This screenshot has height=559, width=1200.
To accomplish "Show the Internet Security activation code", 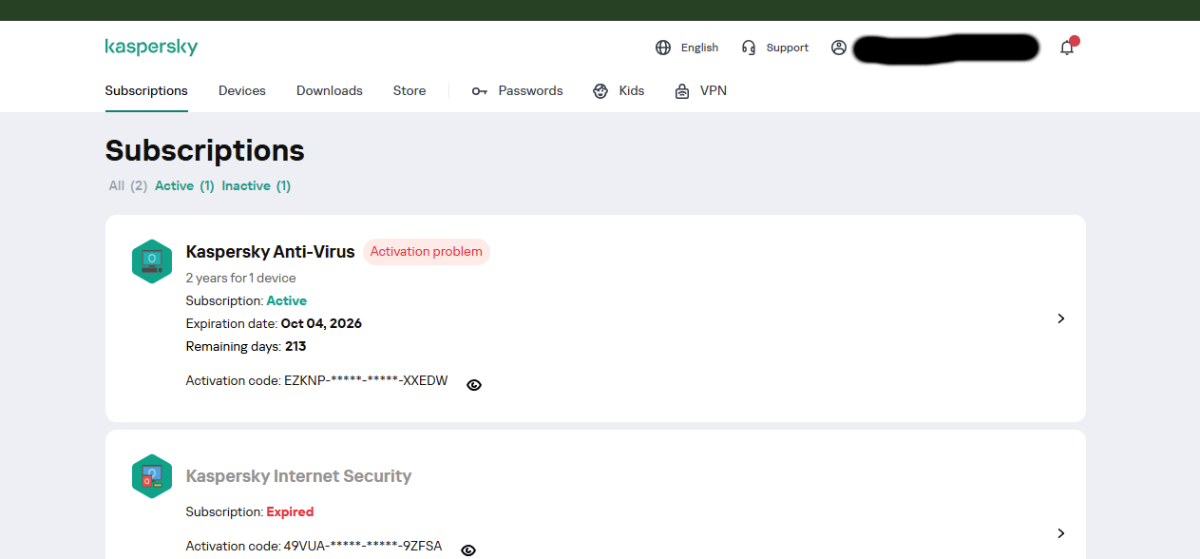I will pos(468,550).
